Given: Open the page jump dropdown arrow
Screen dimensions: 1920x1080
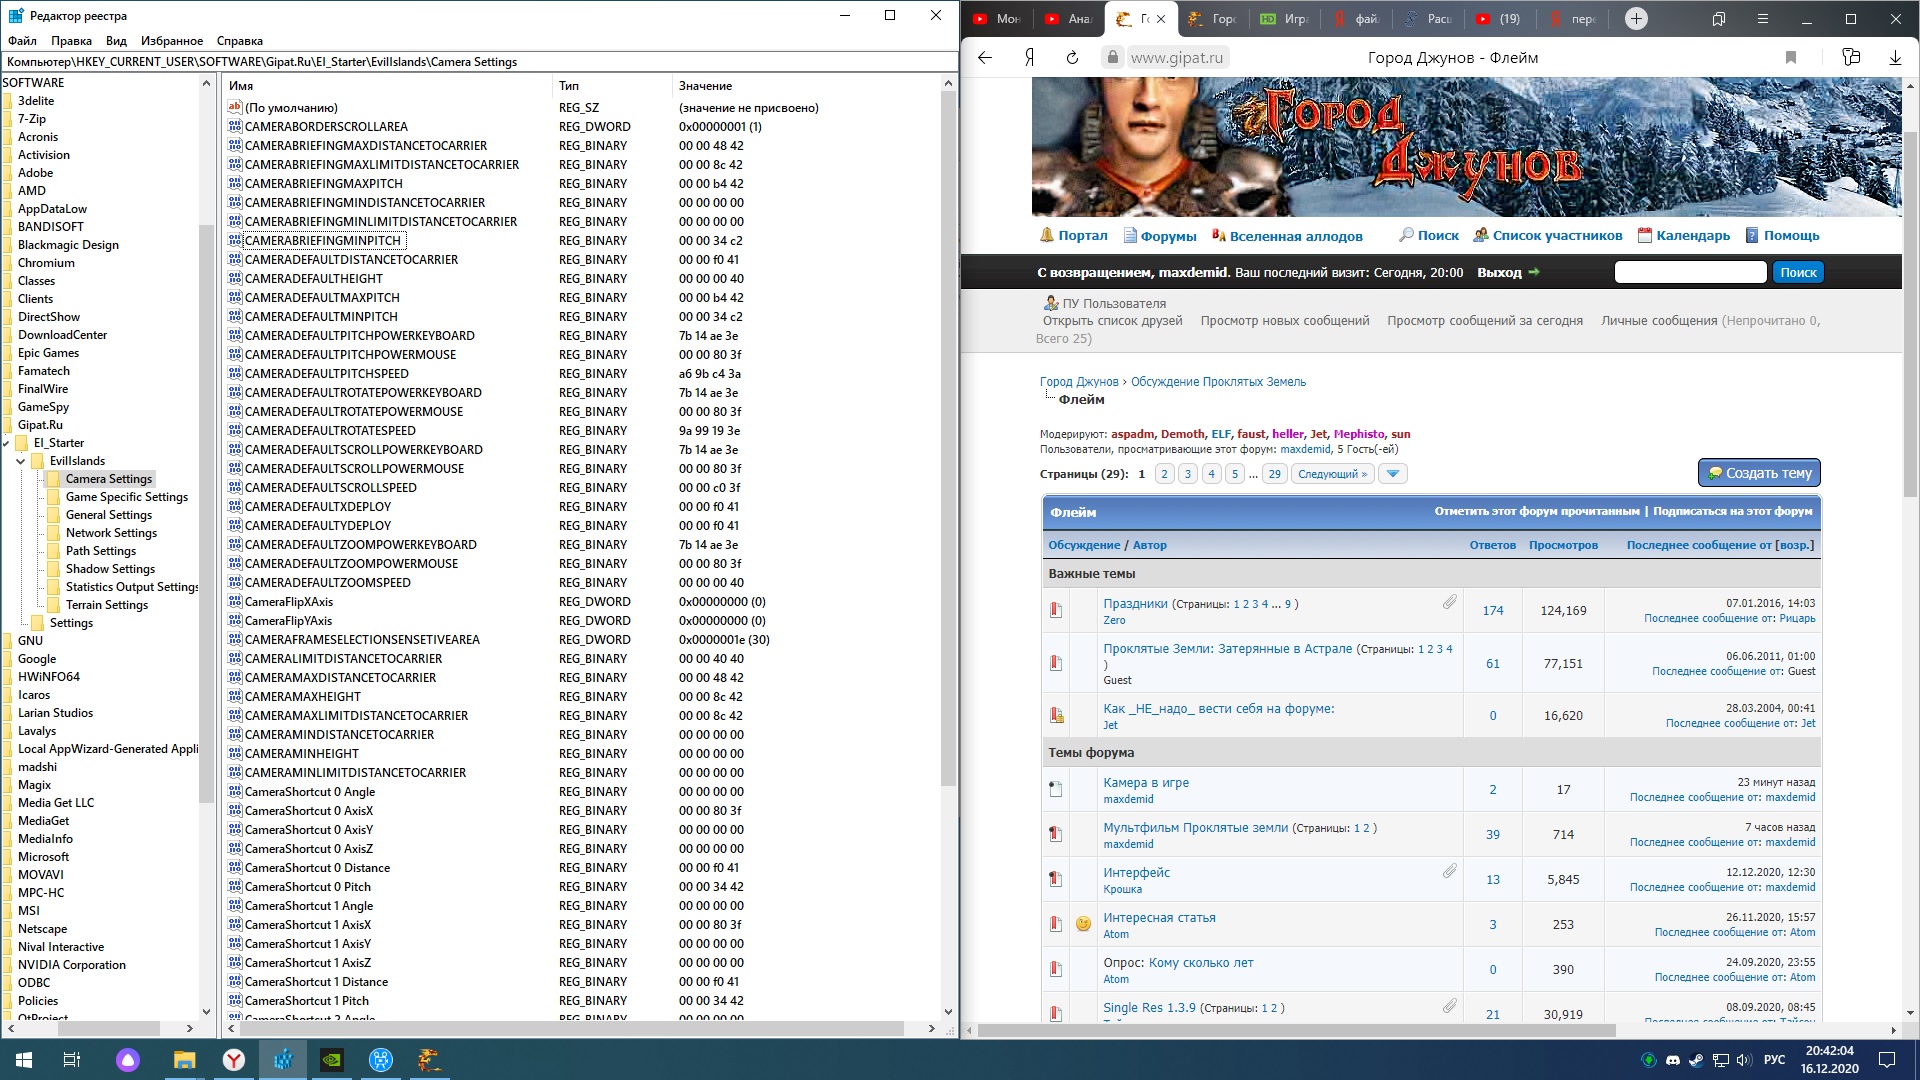Looking at the screenshot, I should coord(1392,474).
